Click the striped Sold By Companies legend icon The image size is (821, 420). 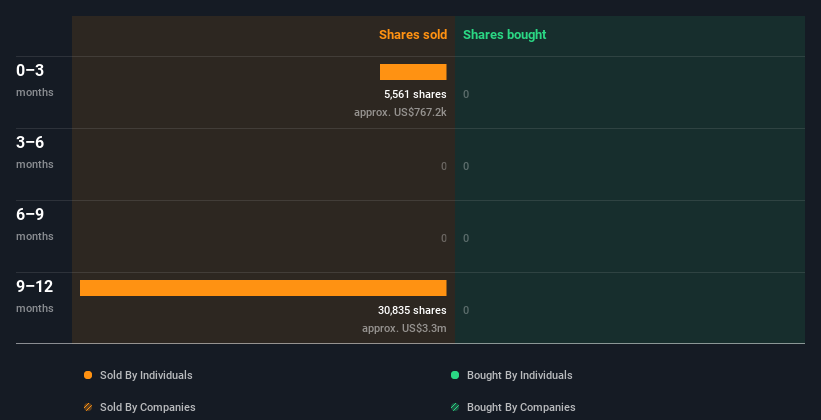tap(88, 407)
